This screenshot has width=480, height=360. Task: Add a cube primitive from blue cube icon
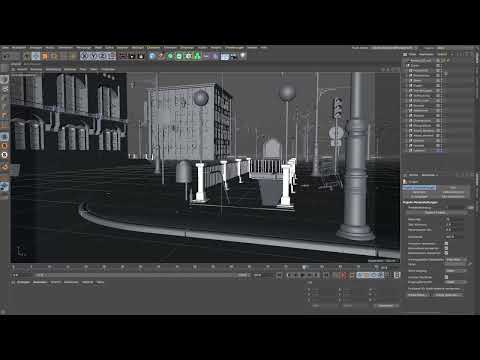click(152, 56)
